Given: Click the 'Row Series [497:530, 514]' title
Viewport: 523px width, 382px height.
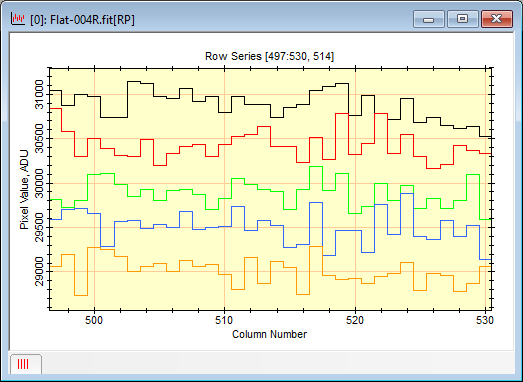Looking at the screenshot, I should pyautogui.click(x=269, y=56).
